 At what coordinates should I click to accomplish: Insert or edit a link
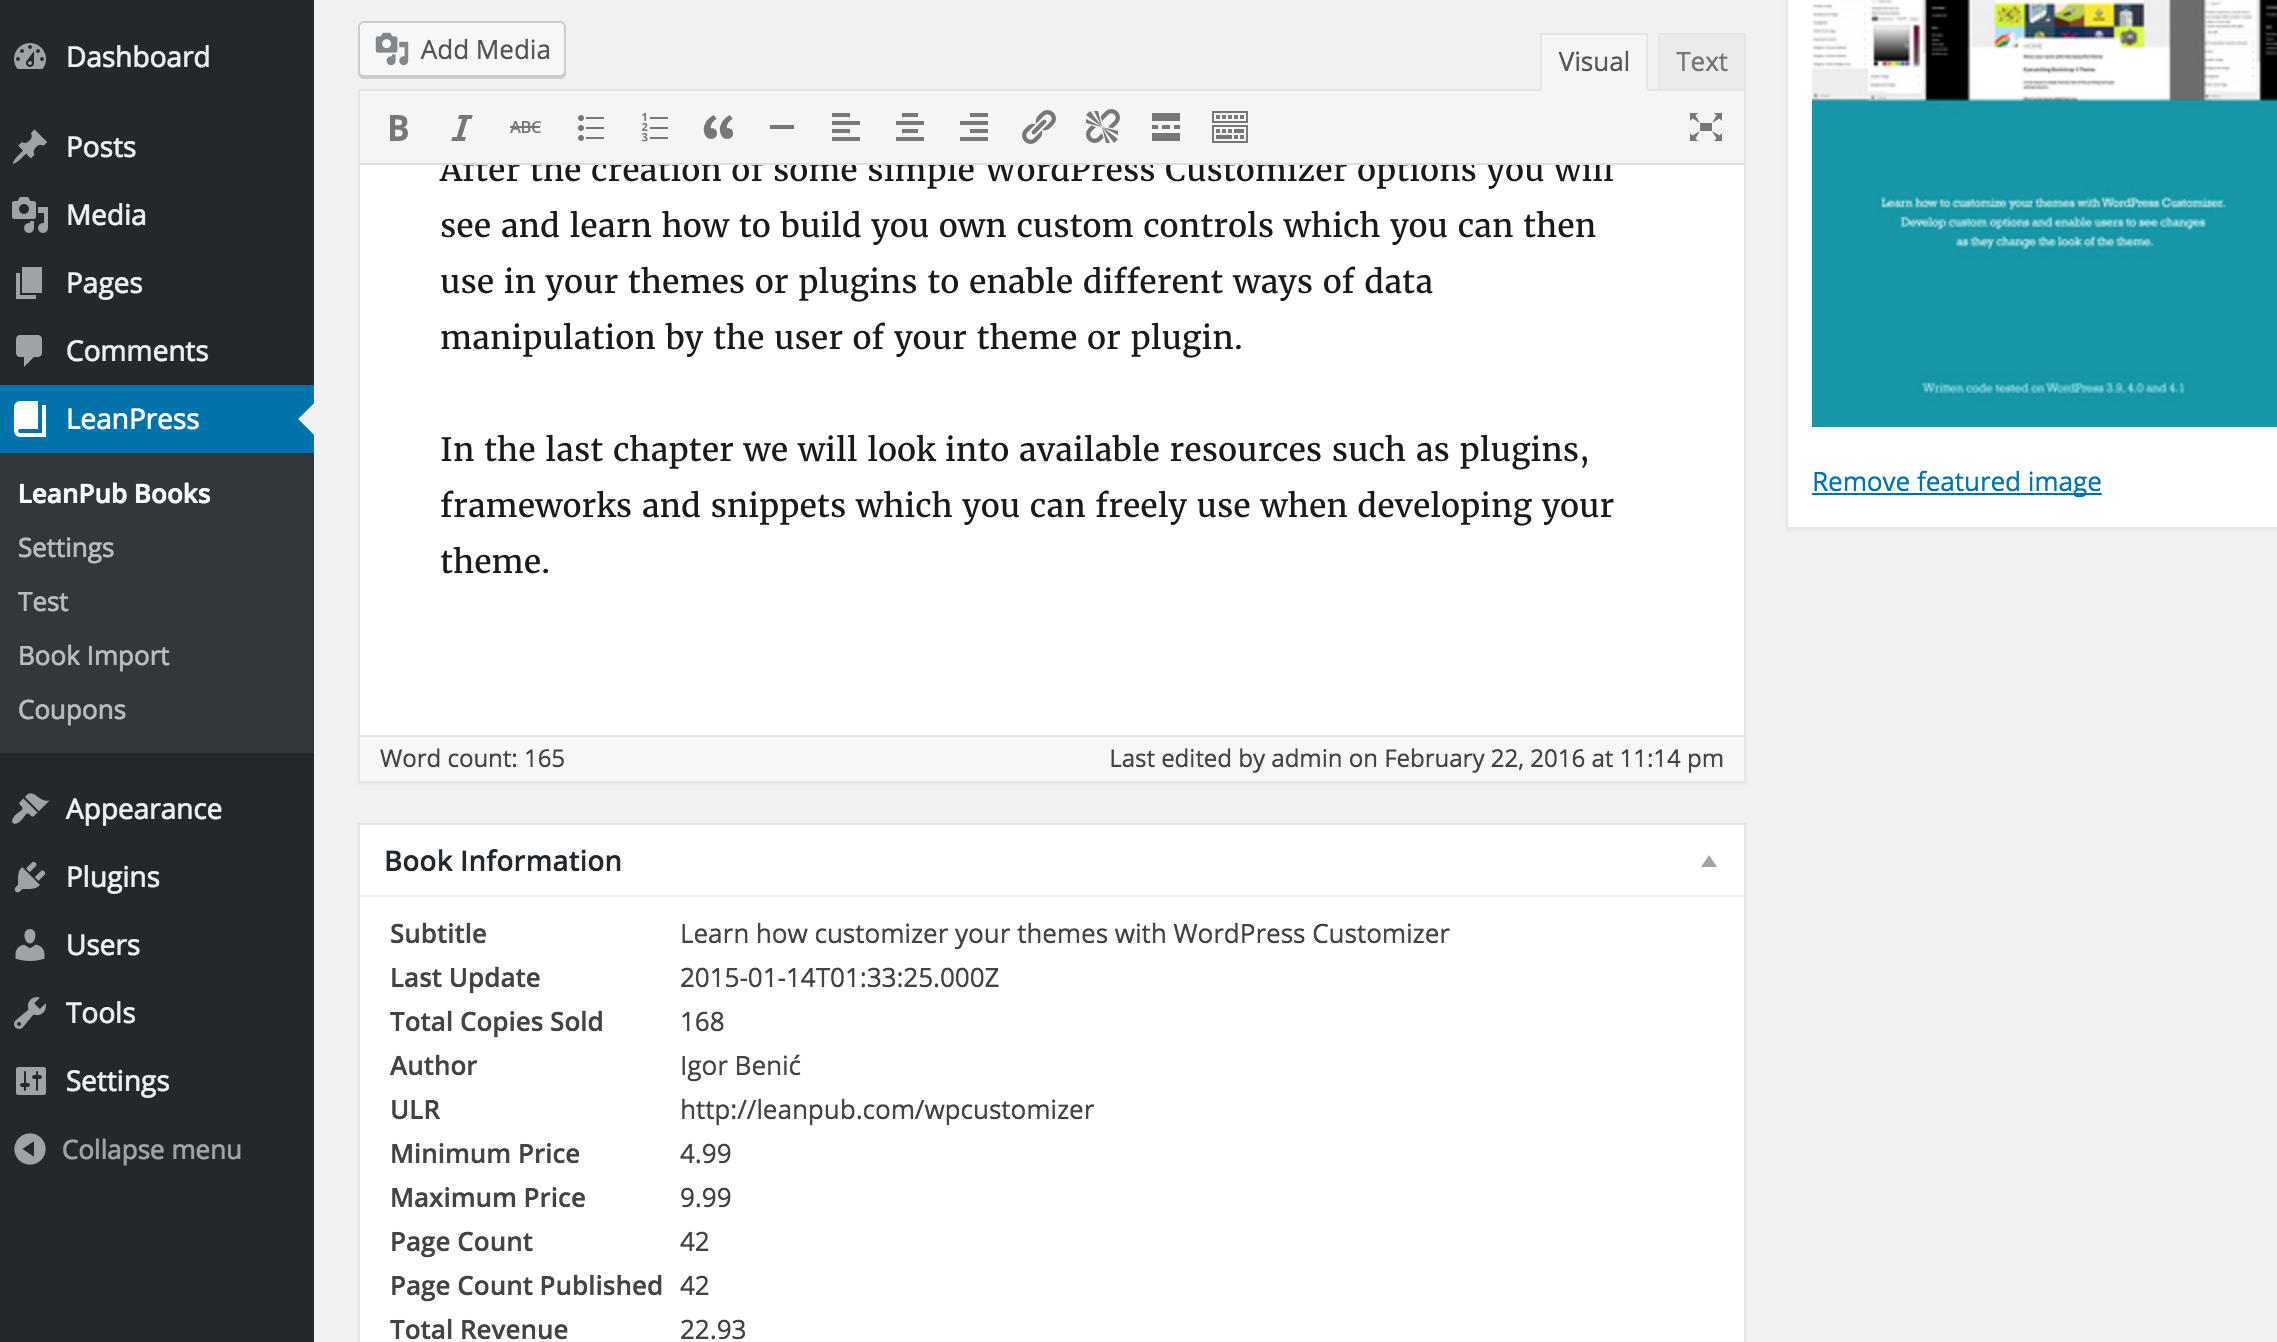(x=1038, y=127)
